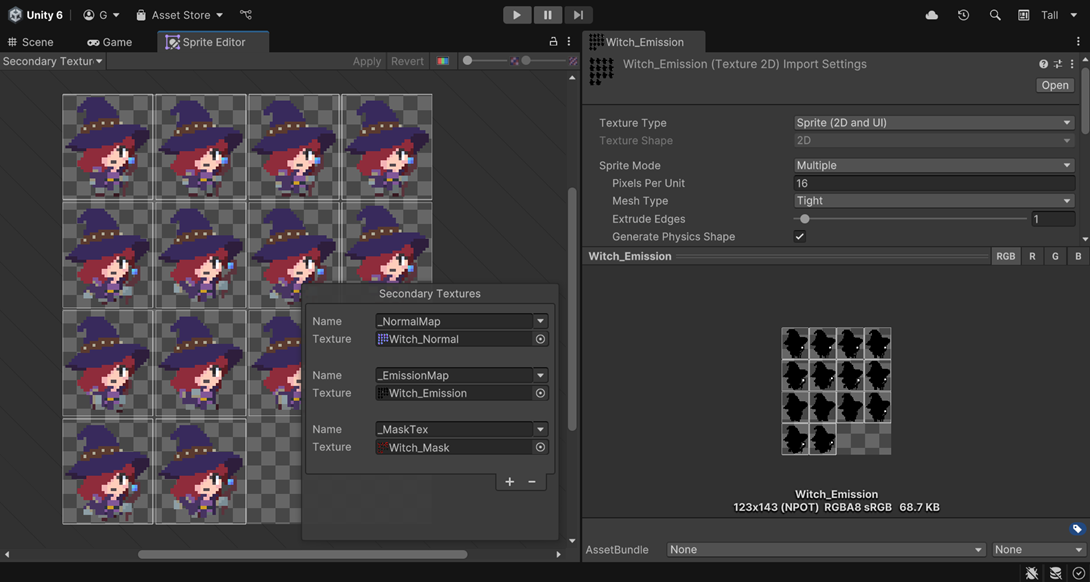Screen dimensions: 1090x582
Task: Open the _MaskTex name dropdown
Action: pyautogui.click(x=541, y=429)
